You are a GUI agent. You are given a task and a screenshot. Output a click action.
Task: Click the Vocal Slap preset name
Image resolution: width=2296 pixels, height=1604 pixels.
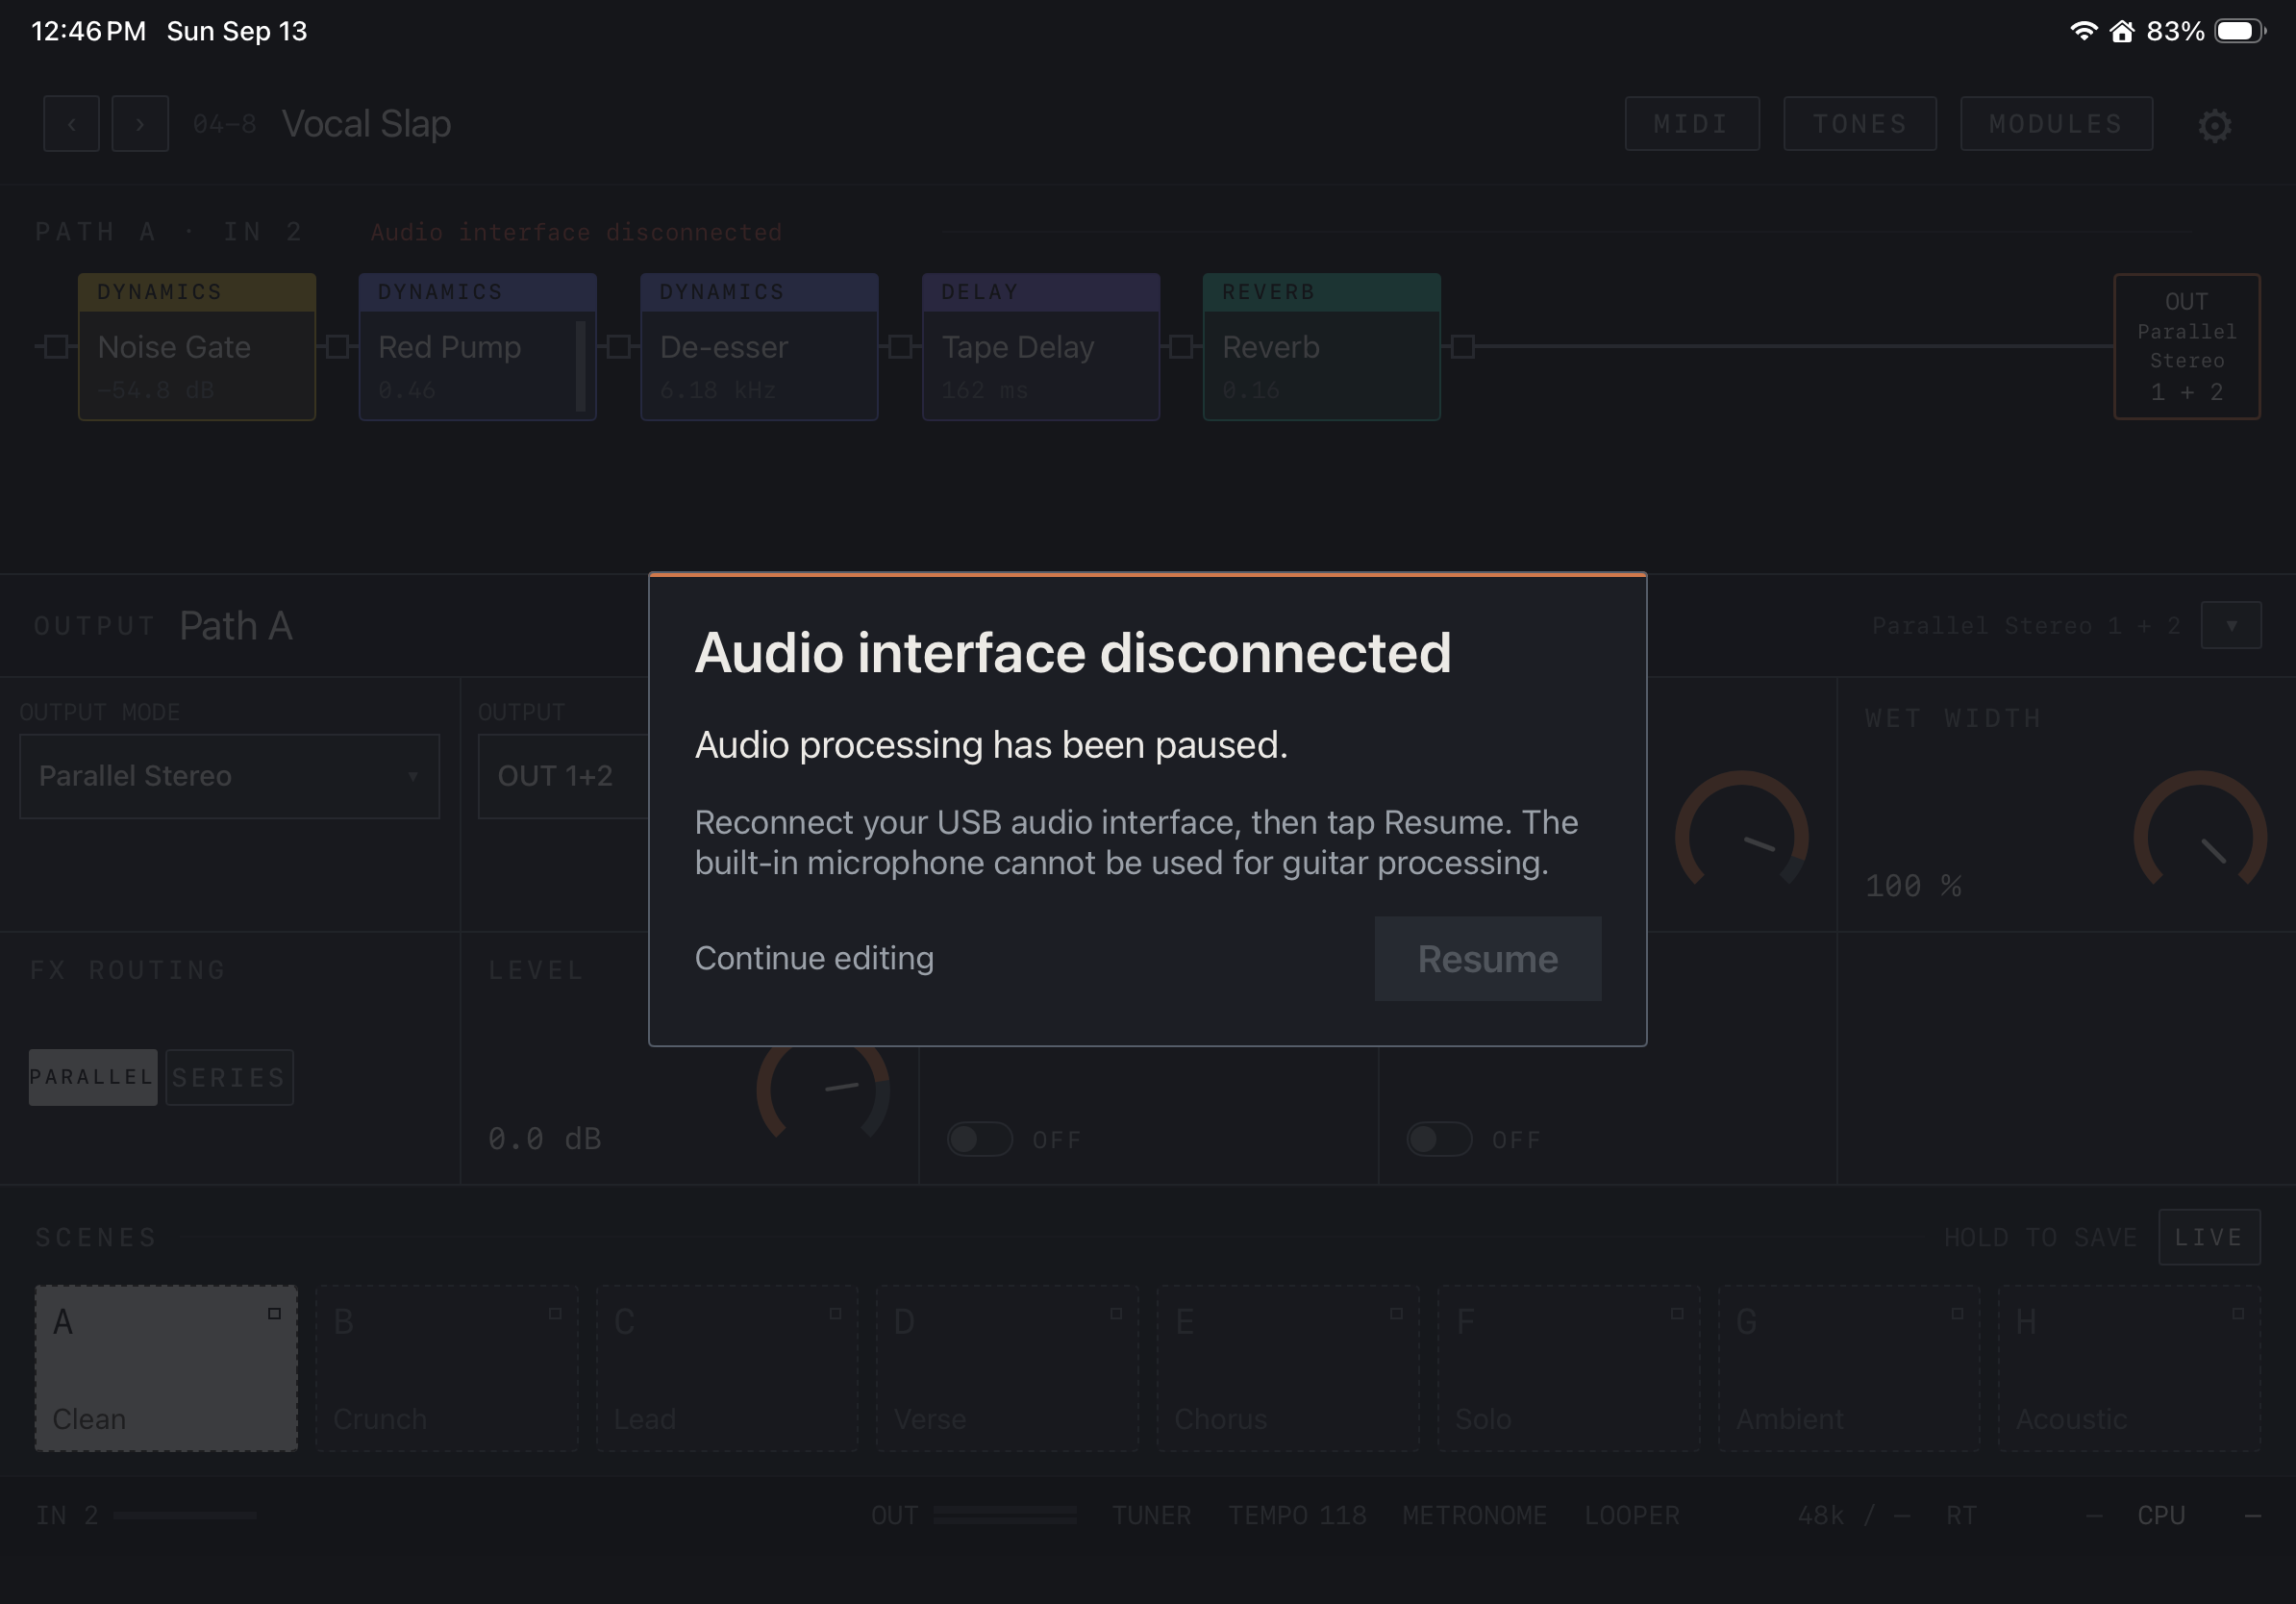pos(366,124)
